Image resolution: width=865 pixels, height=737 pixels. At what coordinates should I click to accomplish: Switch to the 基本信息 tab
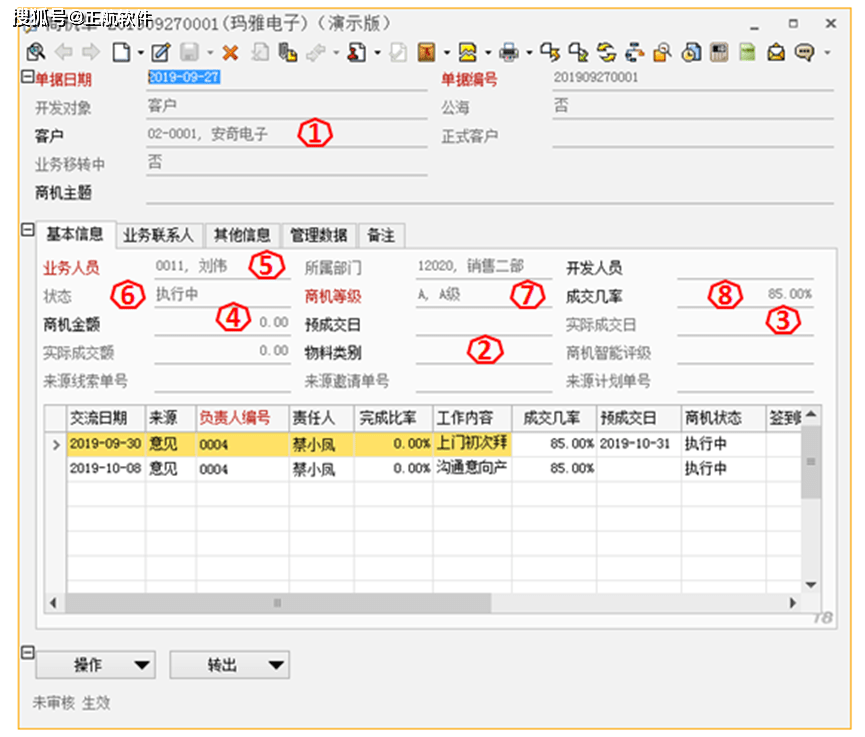[76, 234]
